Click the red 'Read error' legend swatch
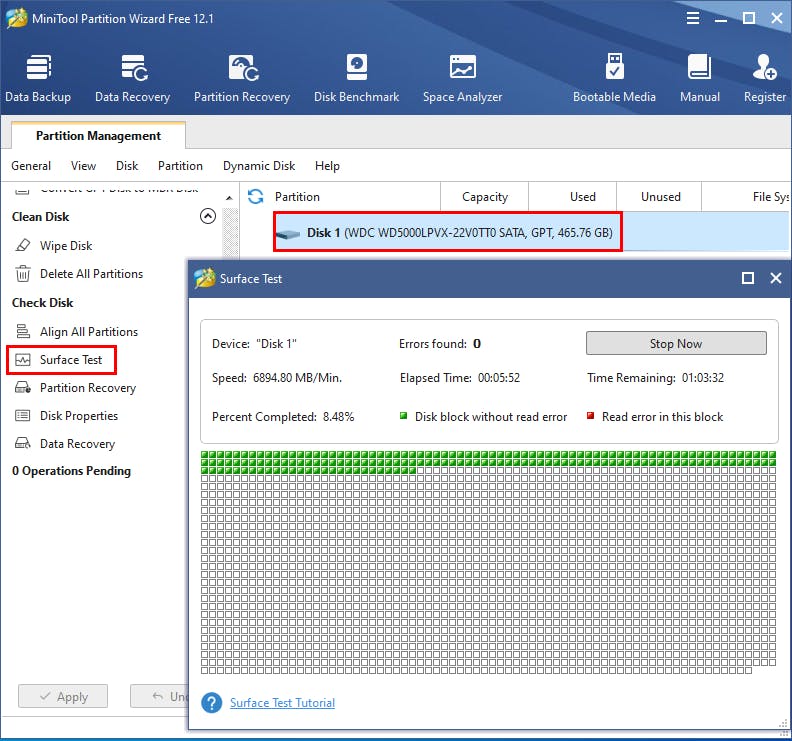Screen dimensions: 792x741 pos(590,416)
